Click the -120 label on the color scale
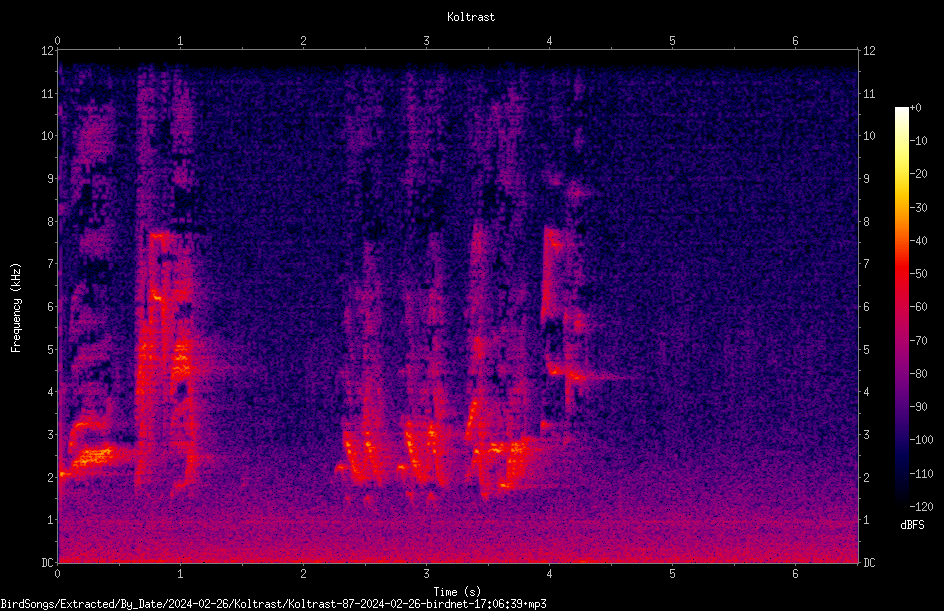Viewport: 944px width, 611px height. [x=921, y=506]
